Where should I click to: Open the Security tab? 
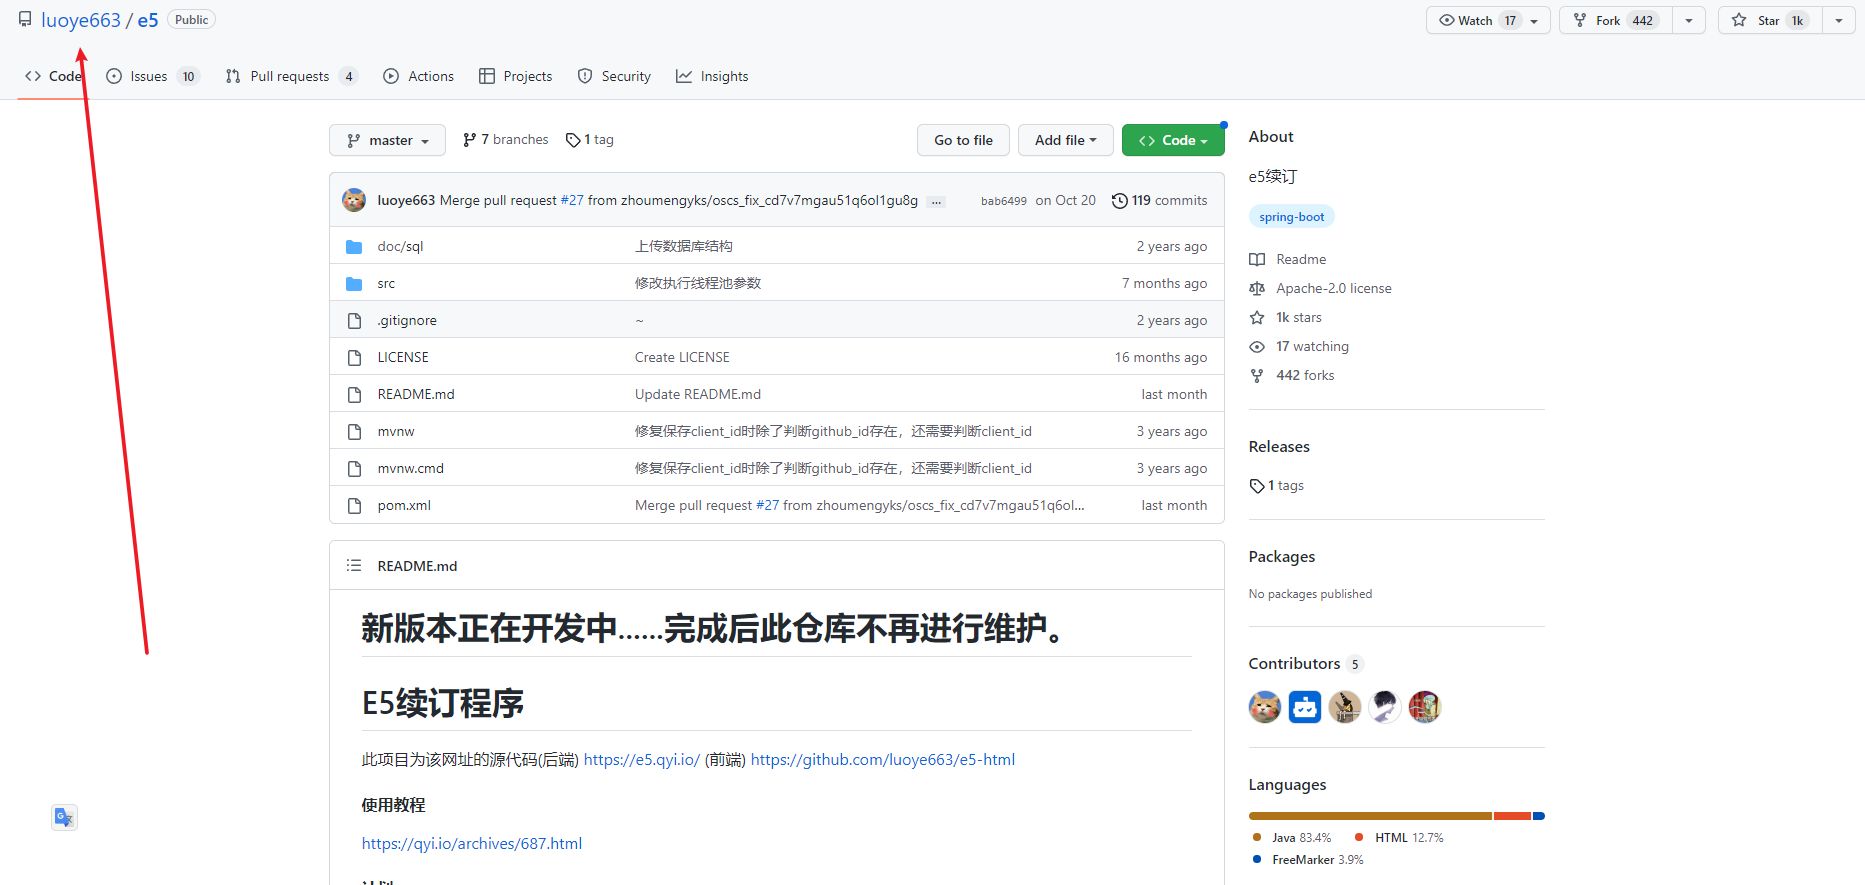pos(614,76)
